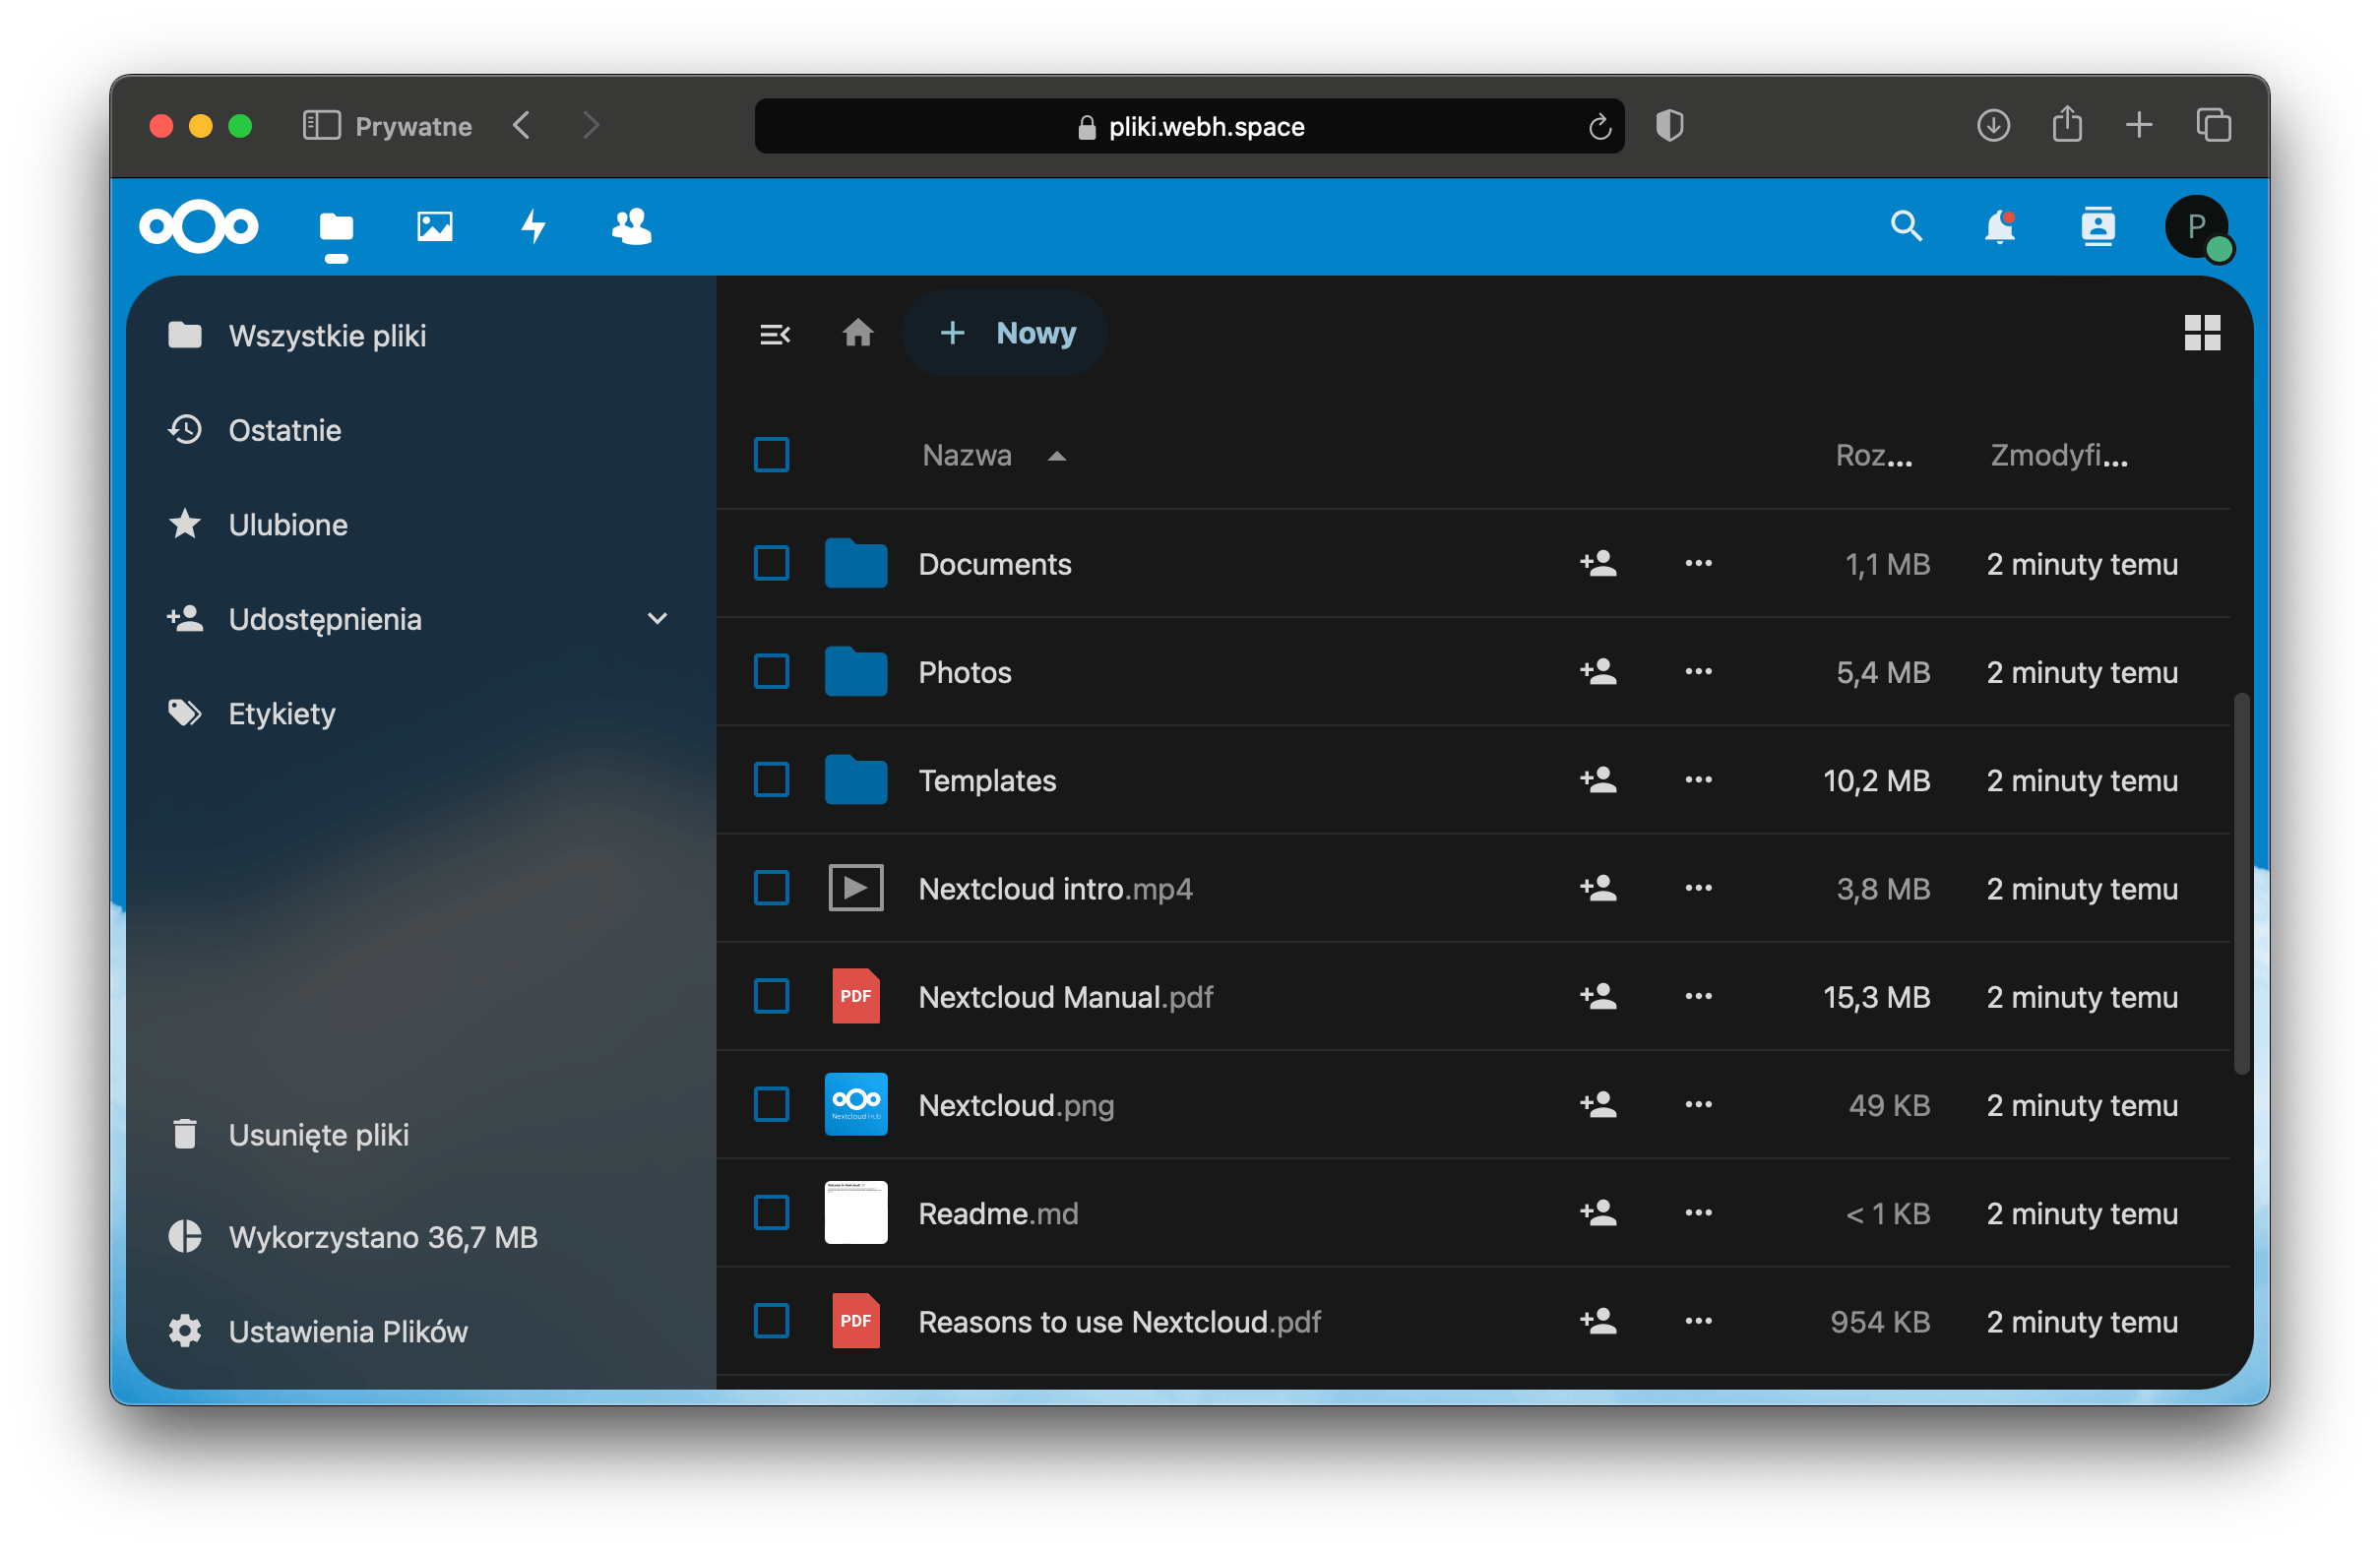Open the Photos app icon
Screen dimensions: 2380x1551
(x=435, y=227)
